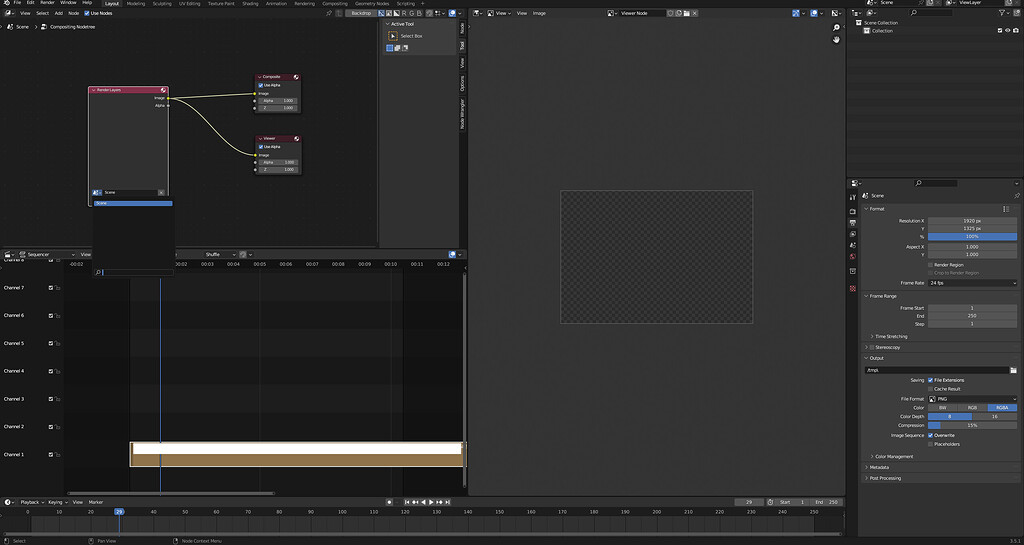Click the Compression 15% slider

[x=972, y=426]
